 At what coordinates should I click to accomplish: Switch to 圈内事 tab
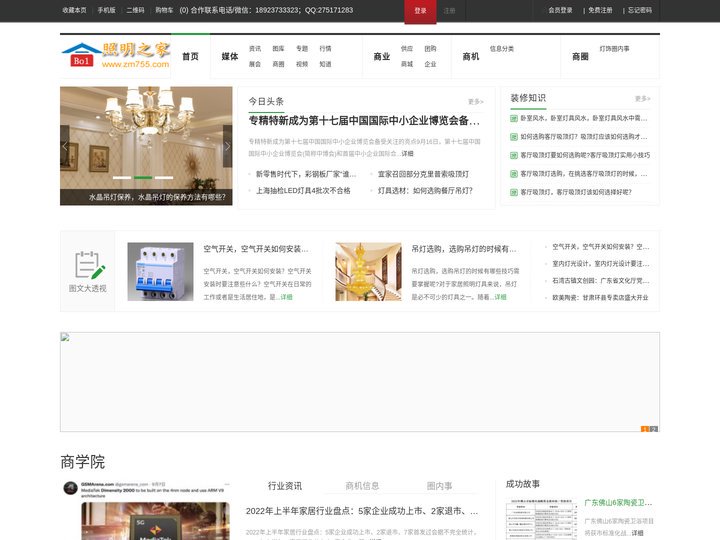coord(439,486)
